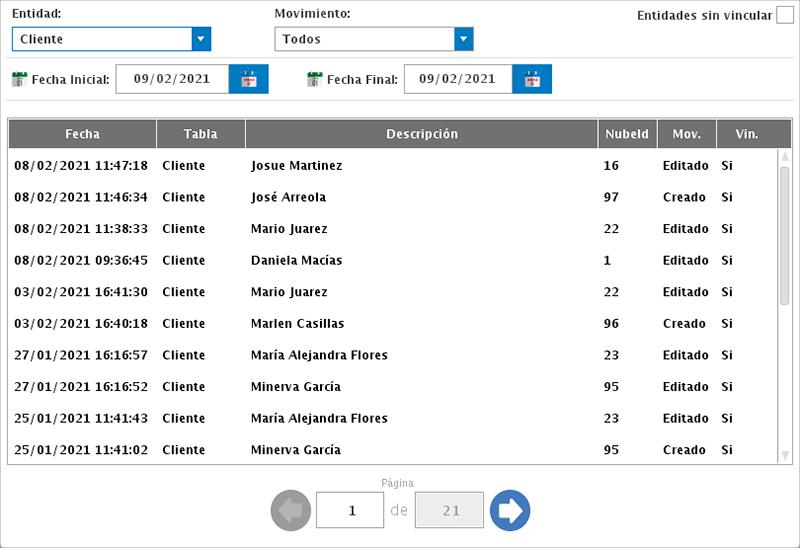Image resolution: width=800 pixels, height=548 pixels.
Task: Click the Fecha Inicial date field
Action: click(x=172, y=79)
